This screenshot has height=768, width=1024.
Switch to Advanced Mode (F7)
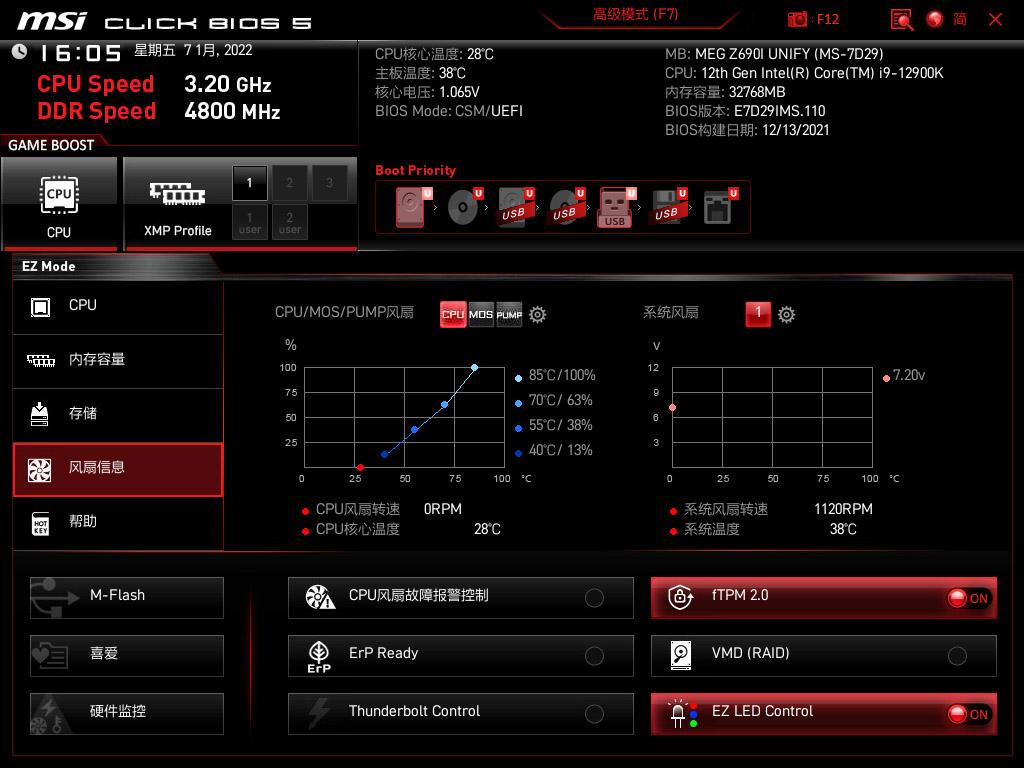tap(635, 14)
